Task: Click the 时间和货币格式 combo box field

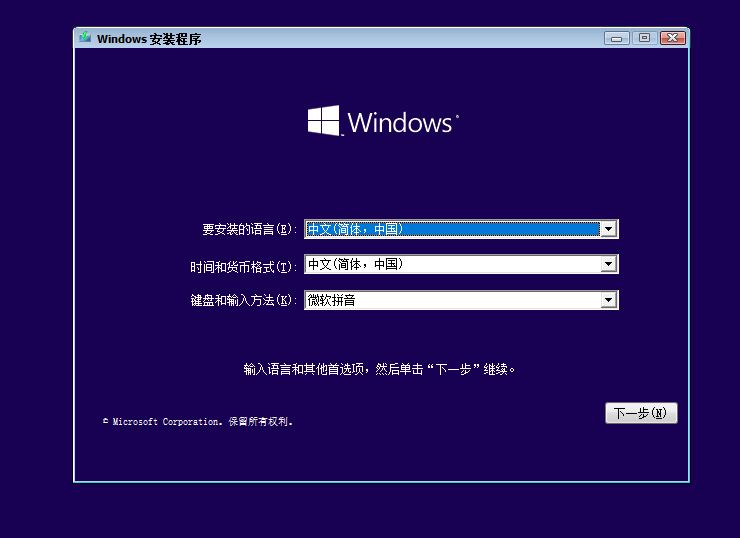Action: (461, 264)
